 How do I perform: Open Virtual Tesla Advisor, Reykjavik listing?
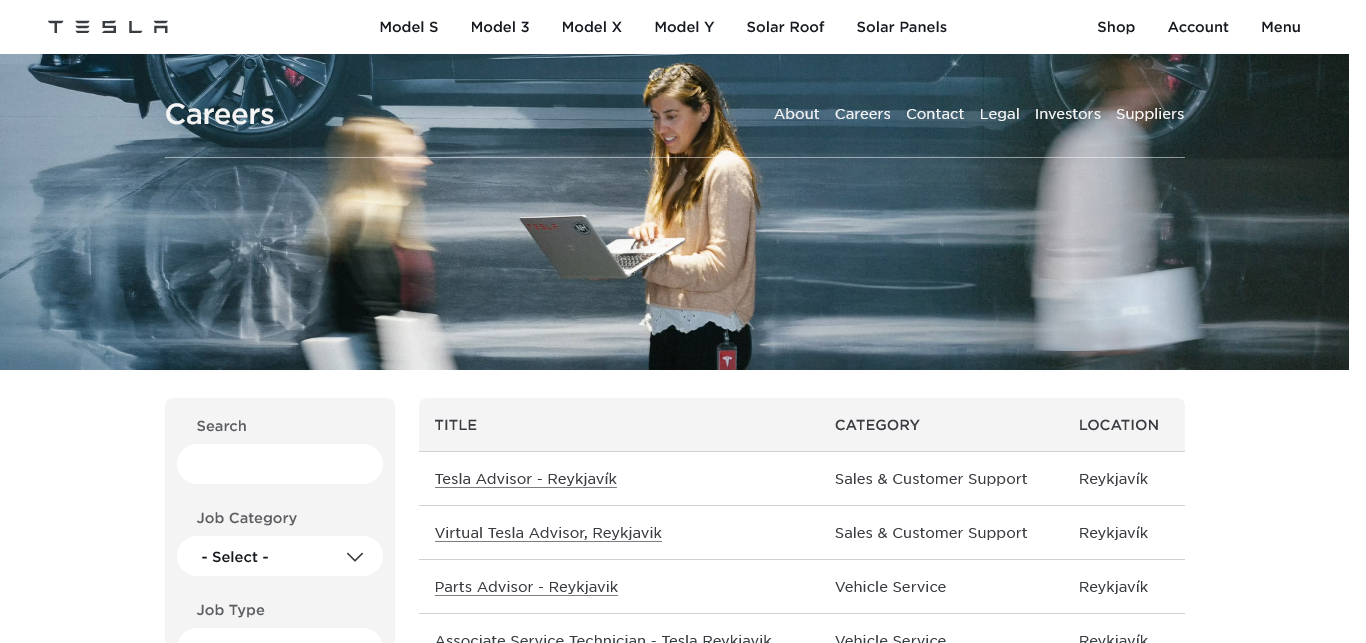548,533
